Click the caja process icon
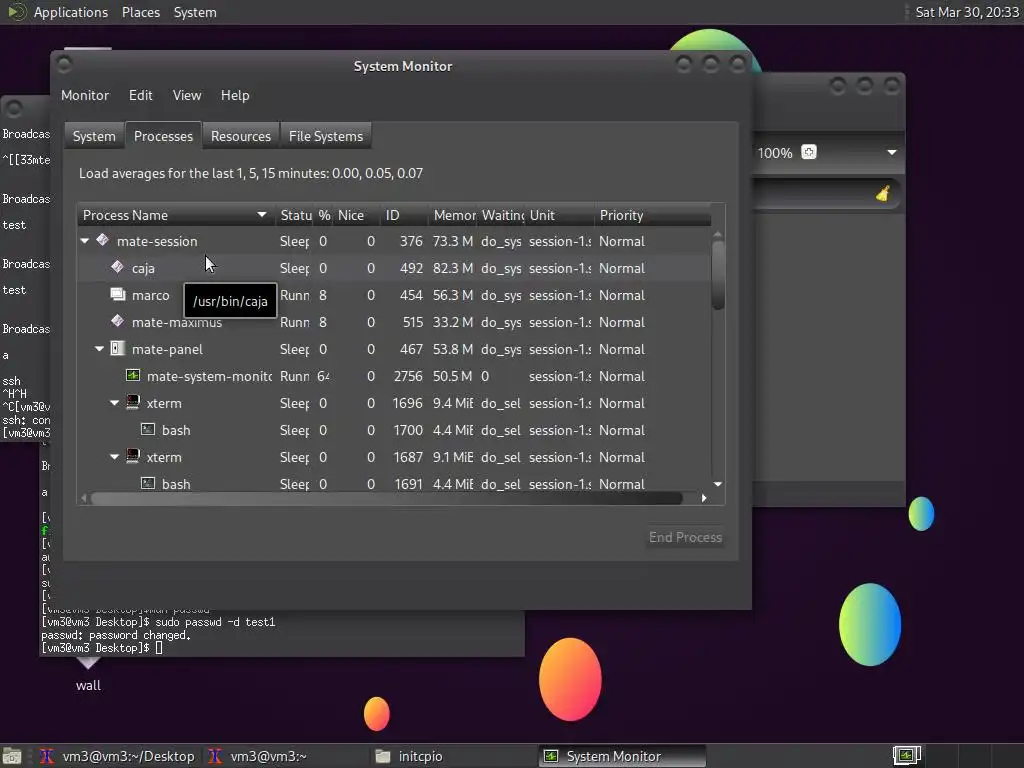The image size is (1024, 768). tap(118, 267)
